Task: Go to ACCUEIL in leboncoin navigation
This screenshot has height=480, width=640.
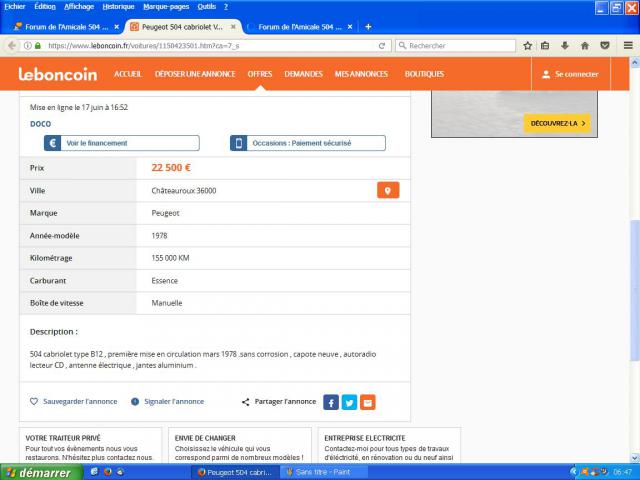Action: (x=128, y=74)
